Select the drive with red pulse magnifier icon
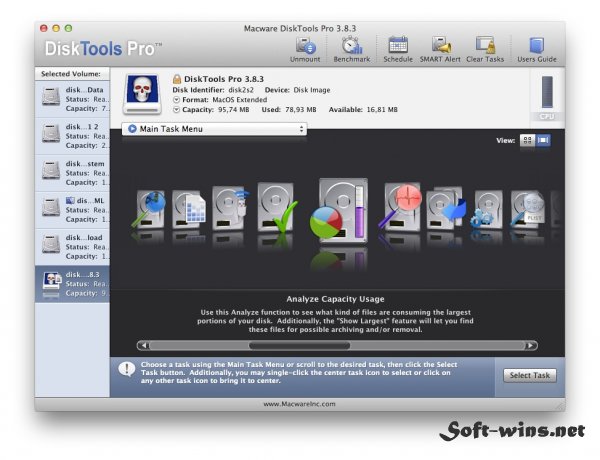600x460 pixels. [401, 208]
